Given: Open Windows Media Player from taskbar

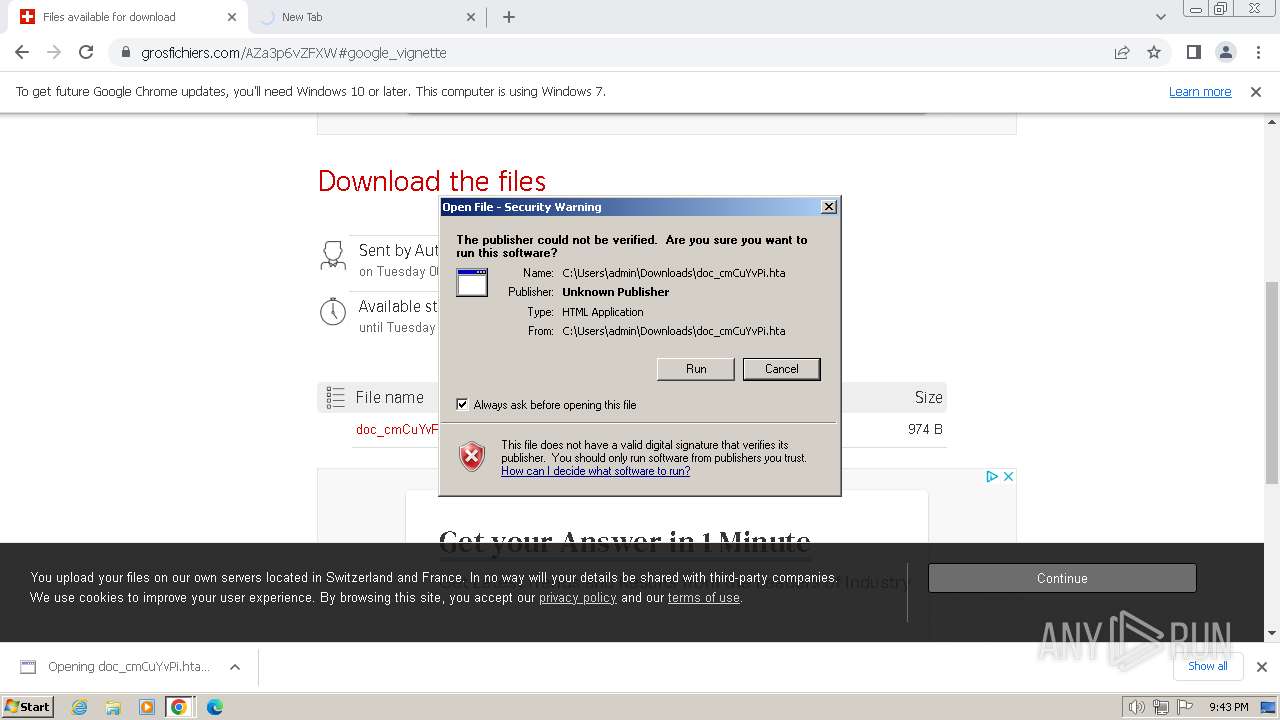Looking at the screenshot, I should click(147, 707).
